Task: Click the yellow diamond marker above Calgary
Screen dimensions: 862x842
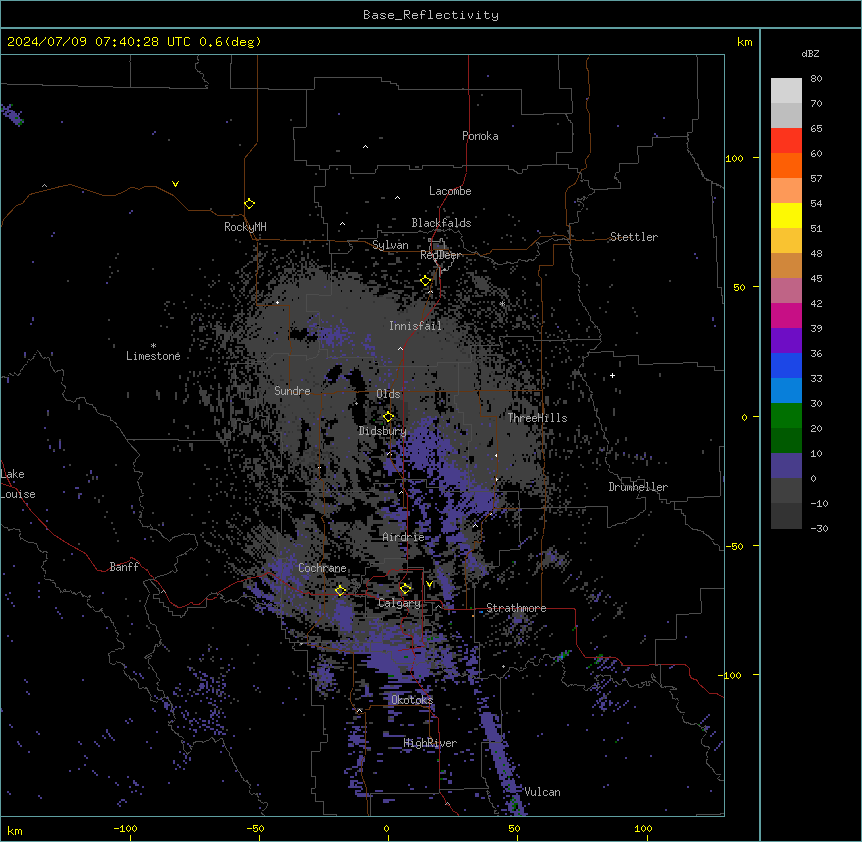Action: click(405, 589)
